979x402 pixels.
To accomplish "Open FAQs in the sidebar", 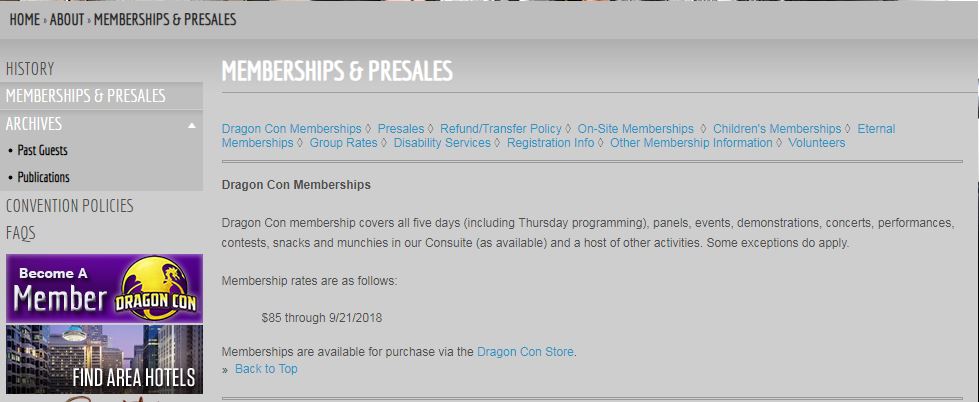I will point(21,233).
